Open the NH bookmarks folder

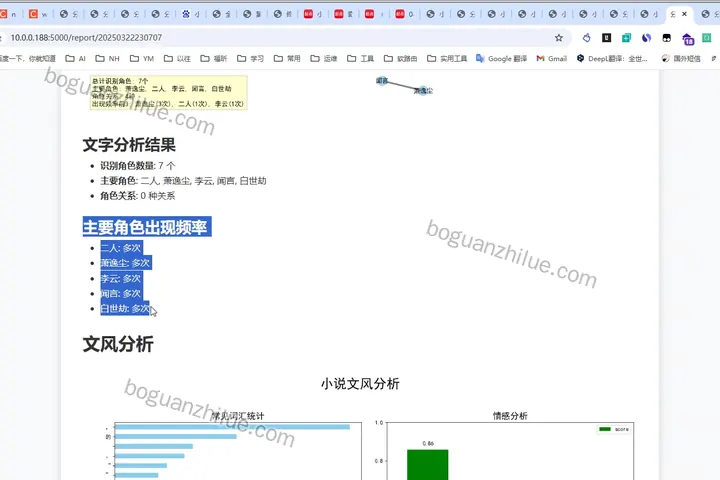(x=107, y=58)
